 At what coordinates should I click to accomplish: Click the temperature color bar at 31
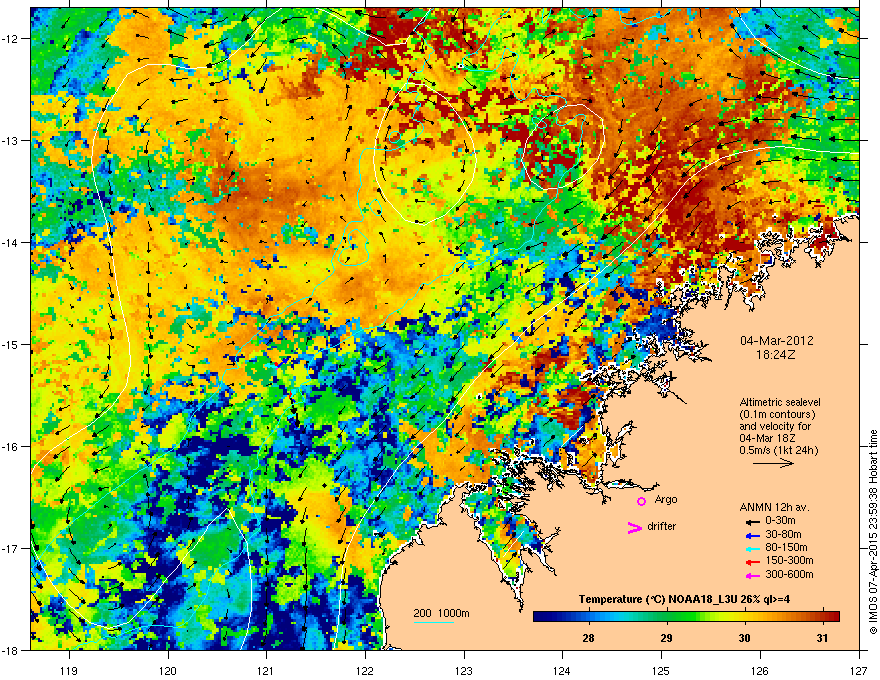pyautogui.click(x=822, y=617)
